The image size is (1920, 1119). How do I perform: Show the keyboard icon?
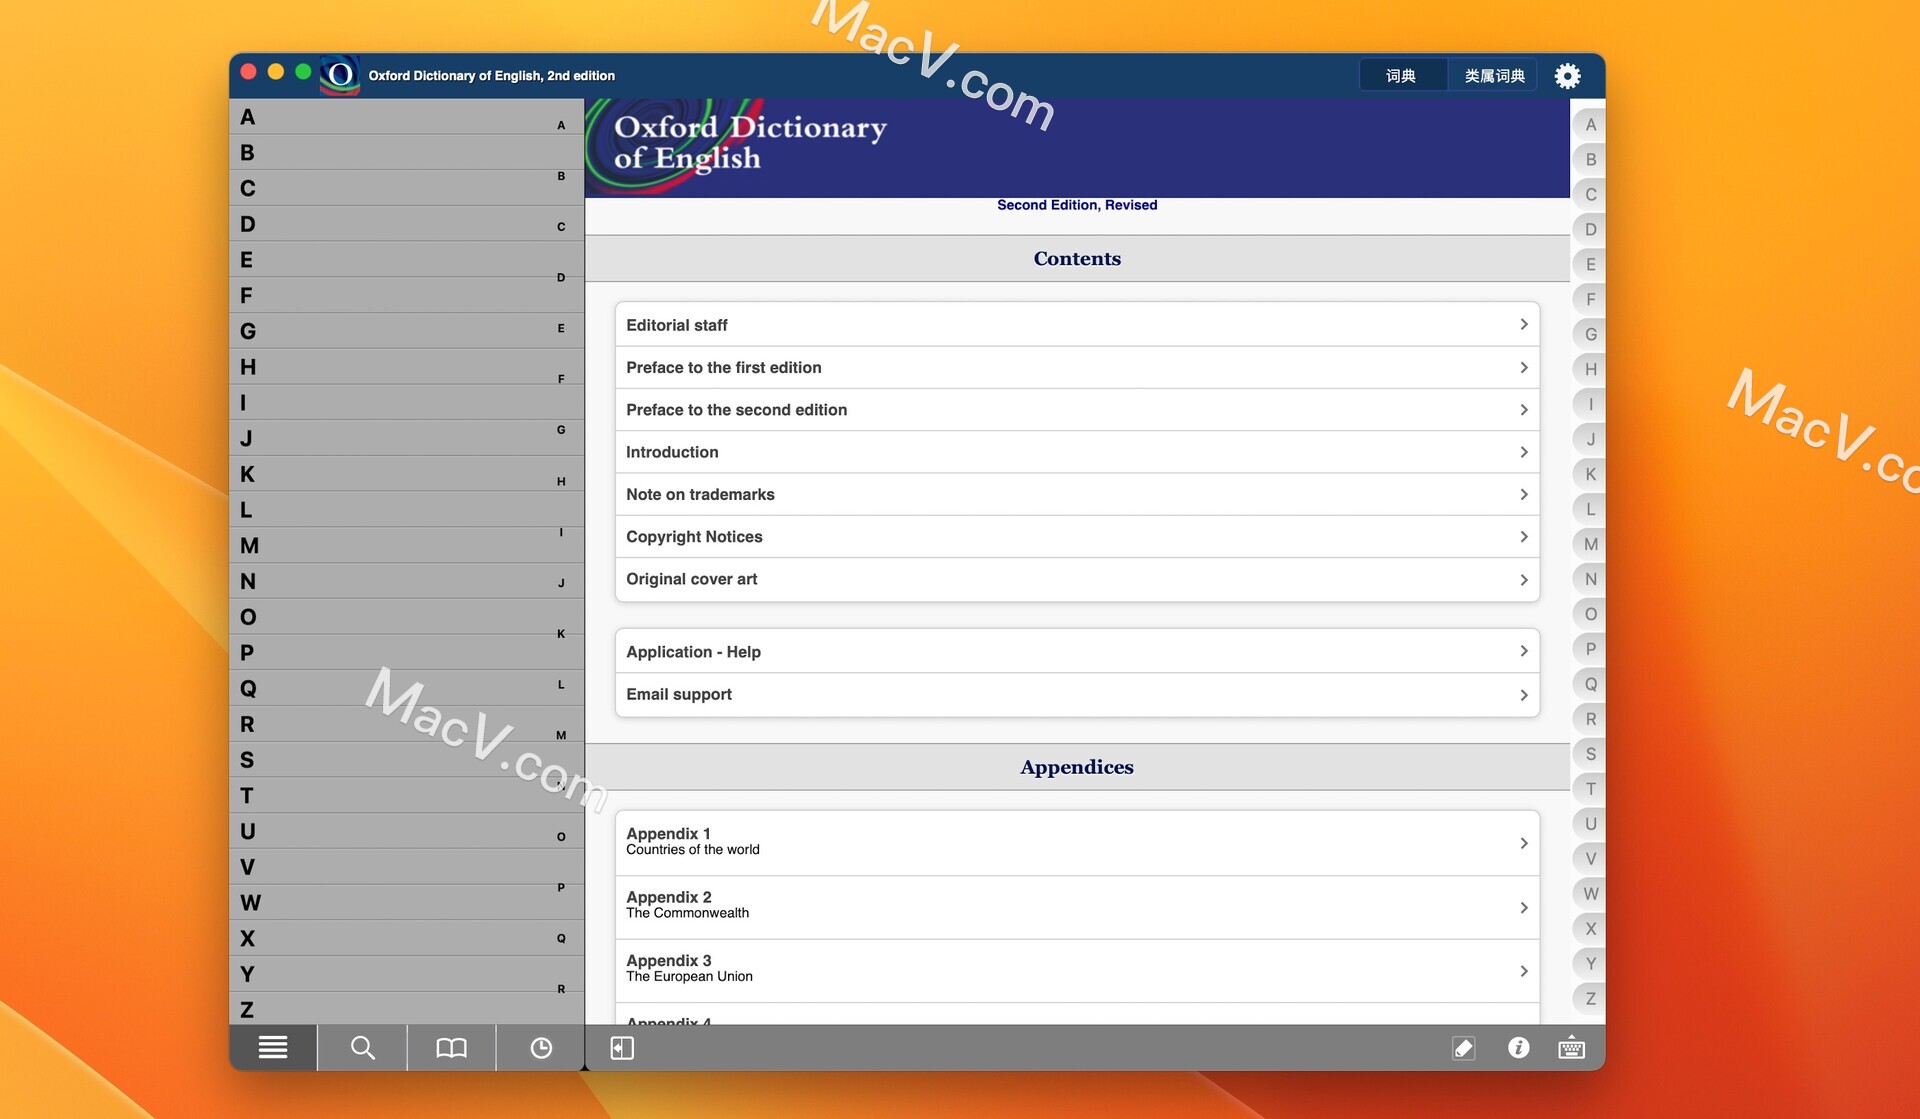pyautogui.click(x=1571, y=1047)
